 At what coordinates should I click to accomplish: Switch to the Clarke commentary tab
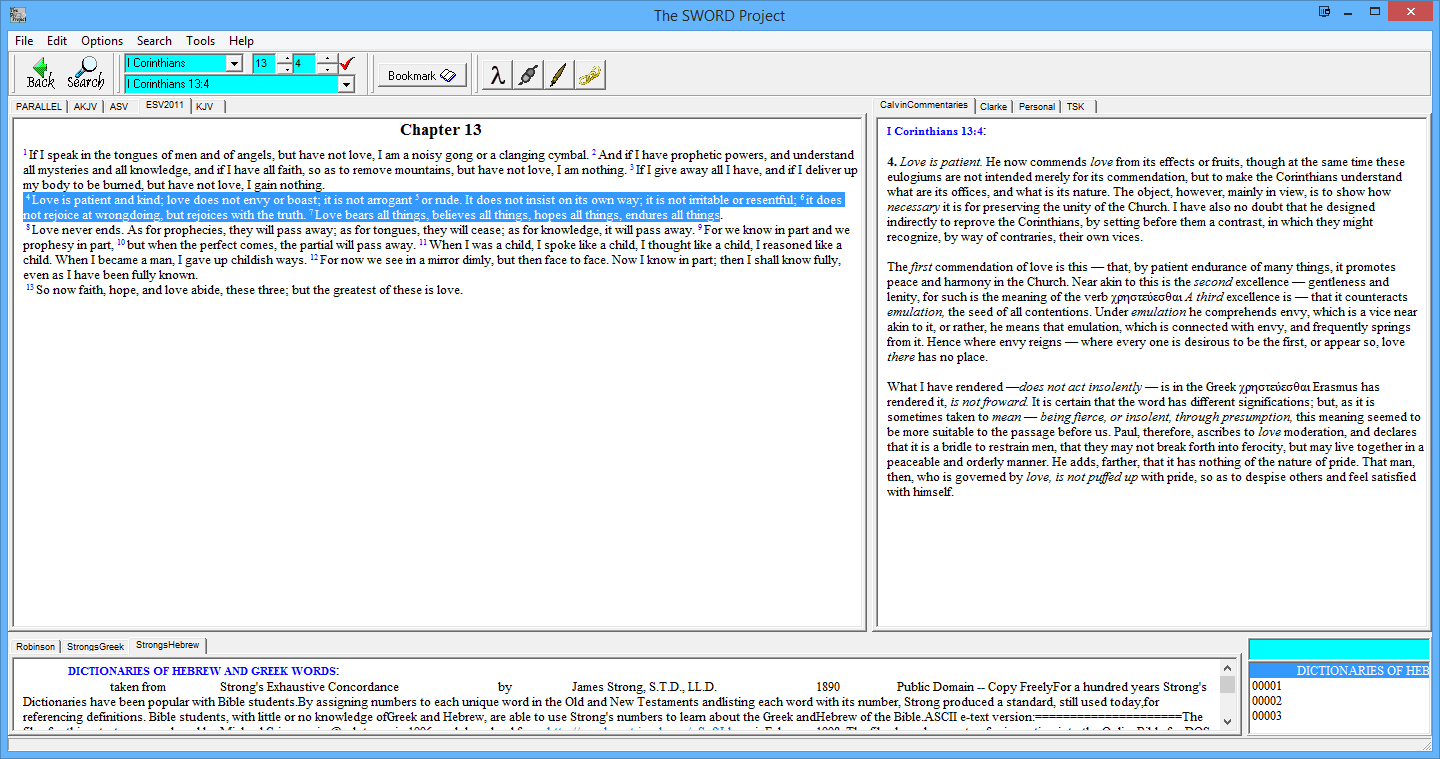[993, 106]
